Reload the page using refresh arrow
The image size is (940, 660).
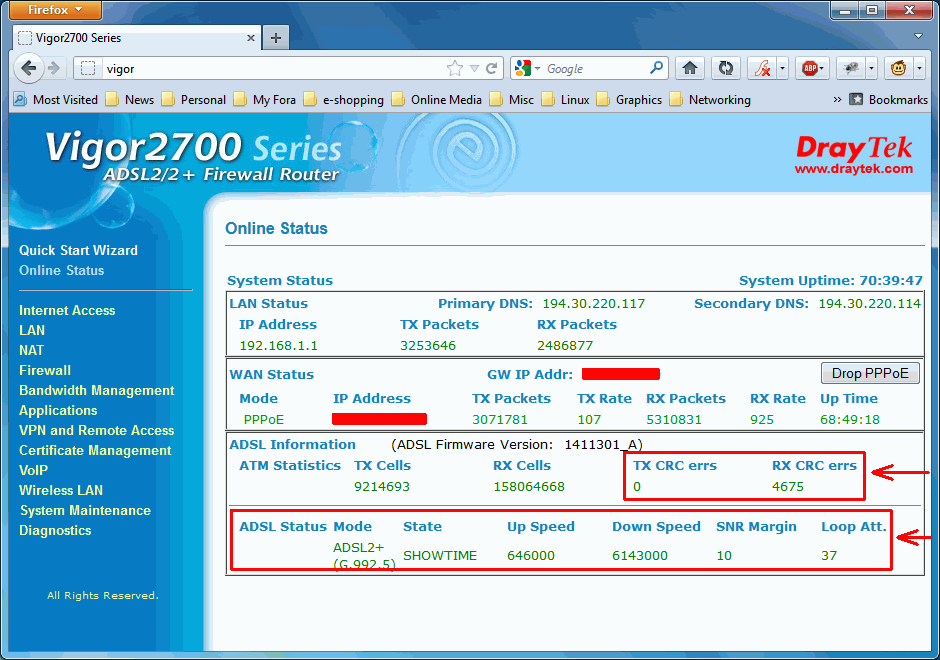(x=492, y=68)
